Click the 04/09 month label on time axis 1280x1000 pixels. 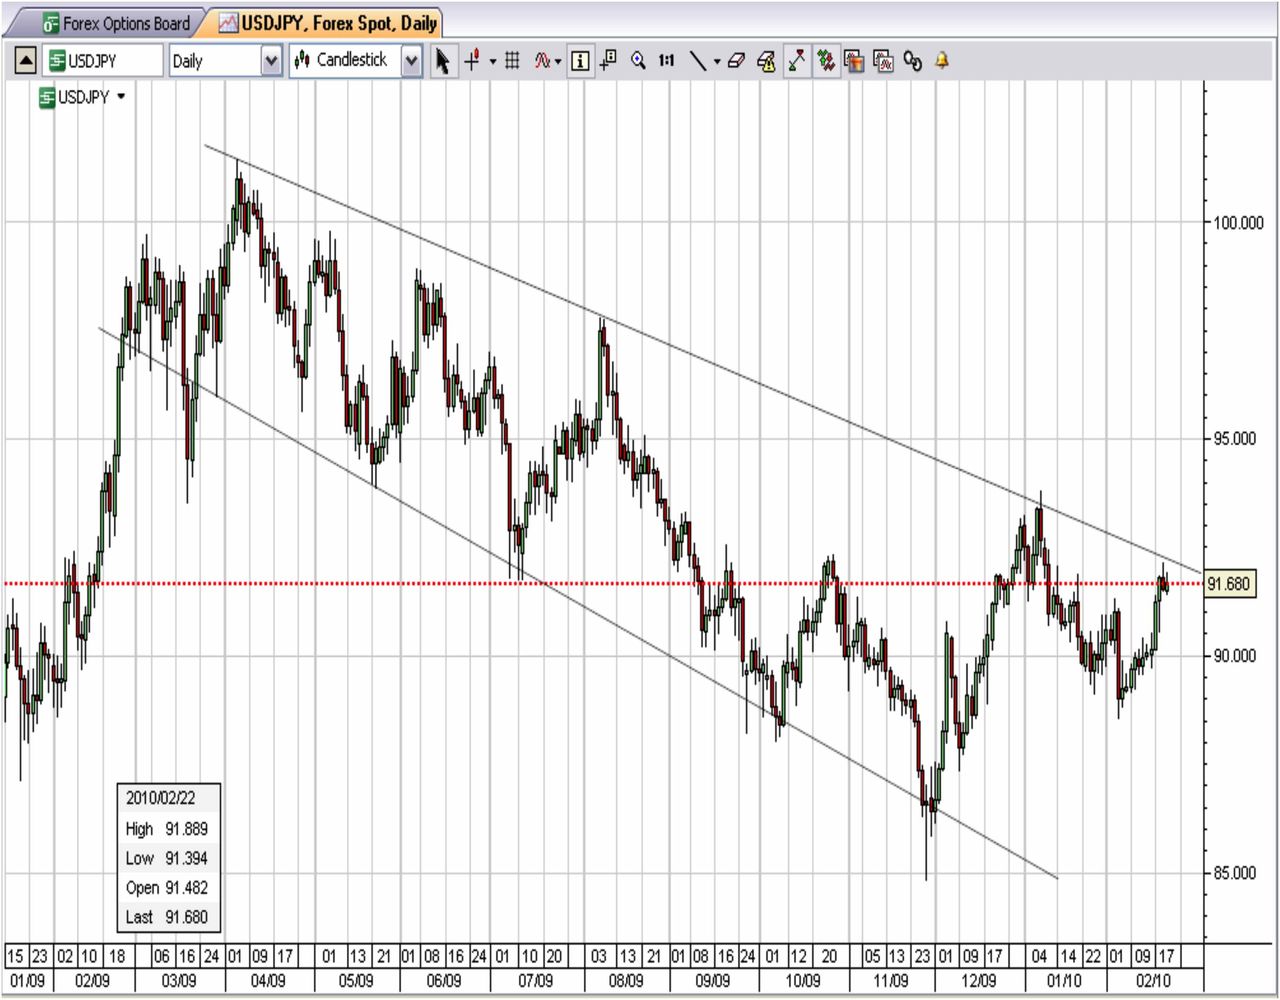268,981
